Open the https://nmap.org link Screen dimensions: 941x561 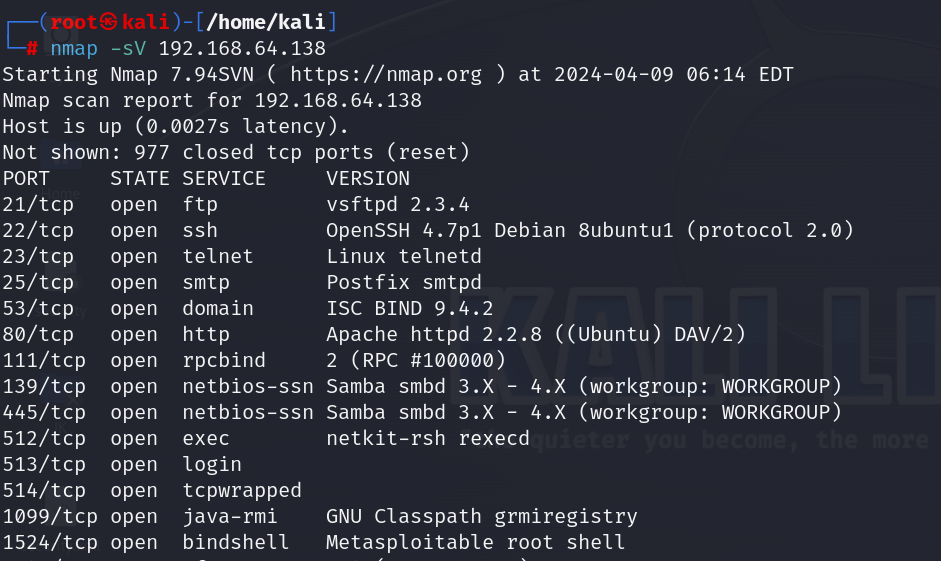coord(385,75)
